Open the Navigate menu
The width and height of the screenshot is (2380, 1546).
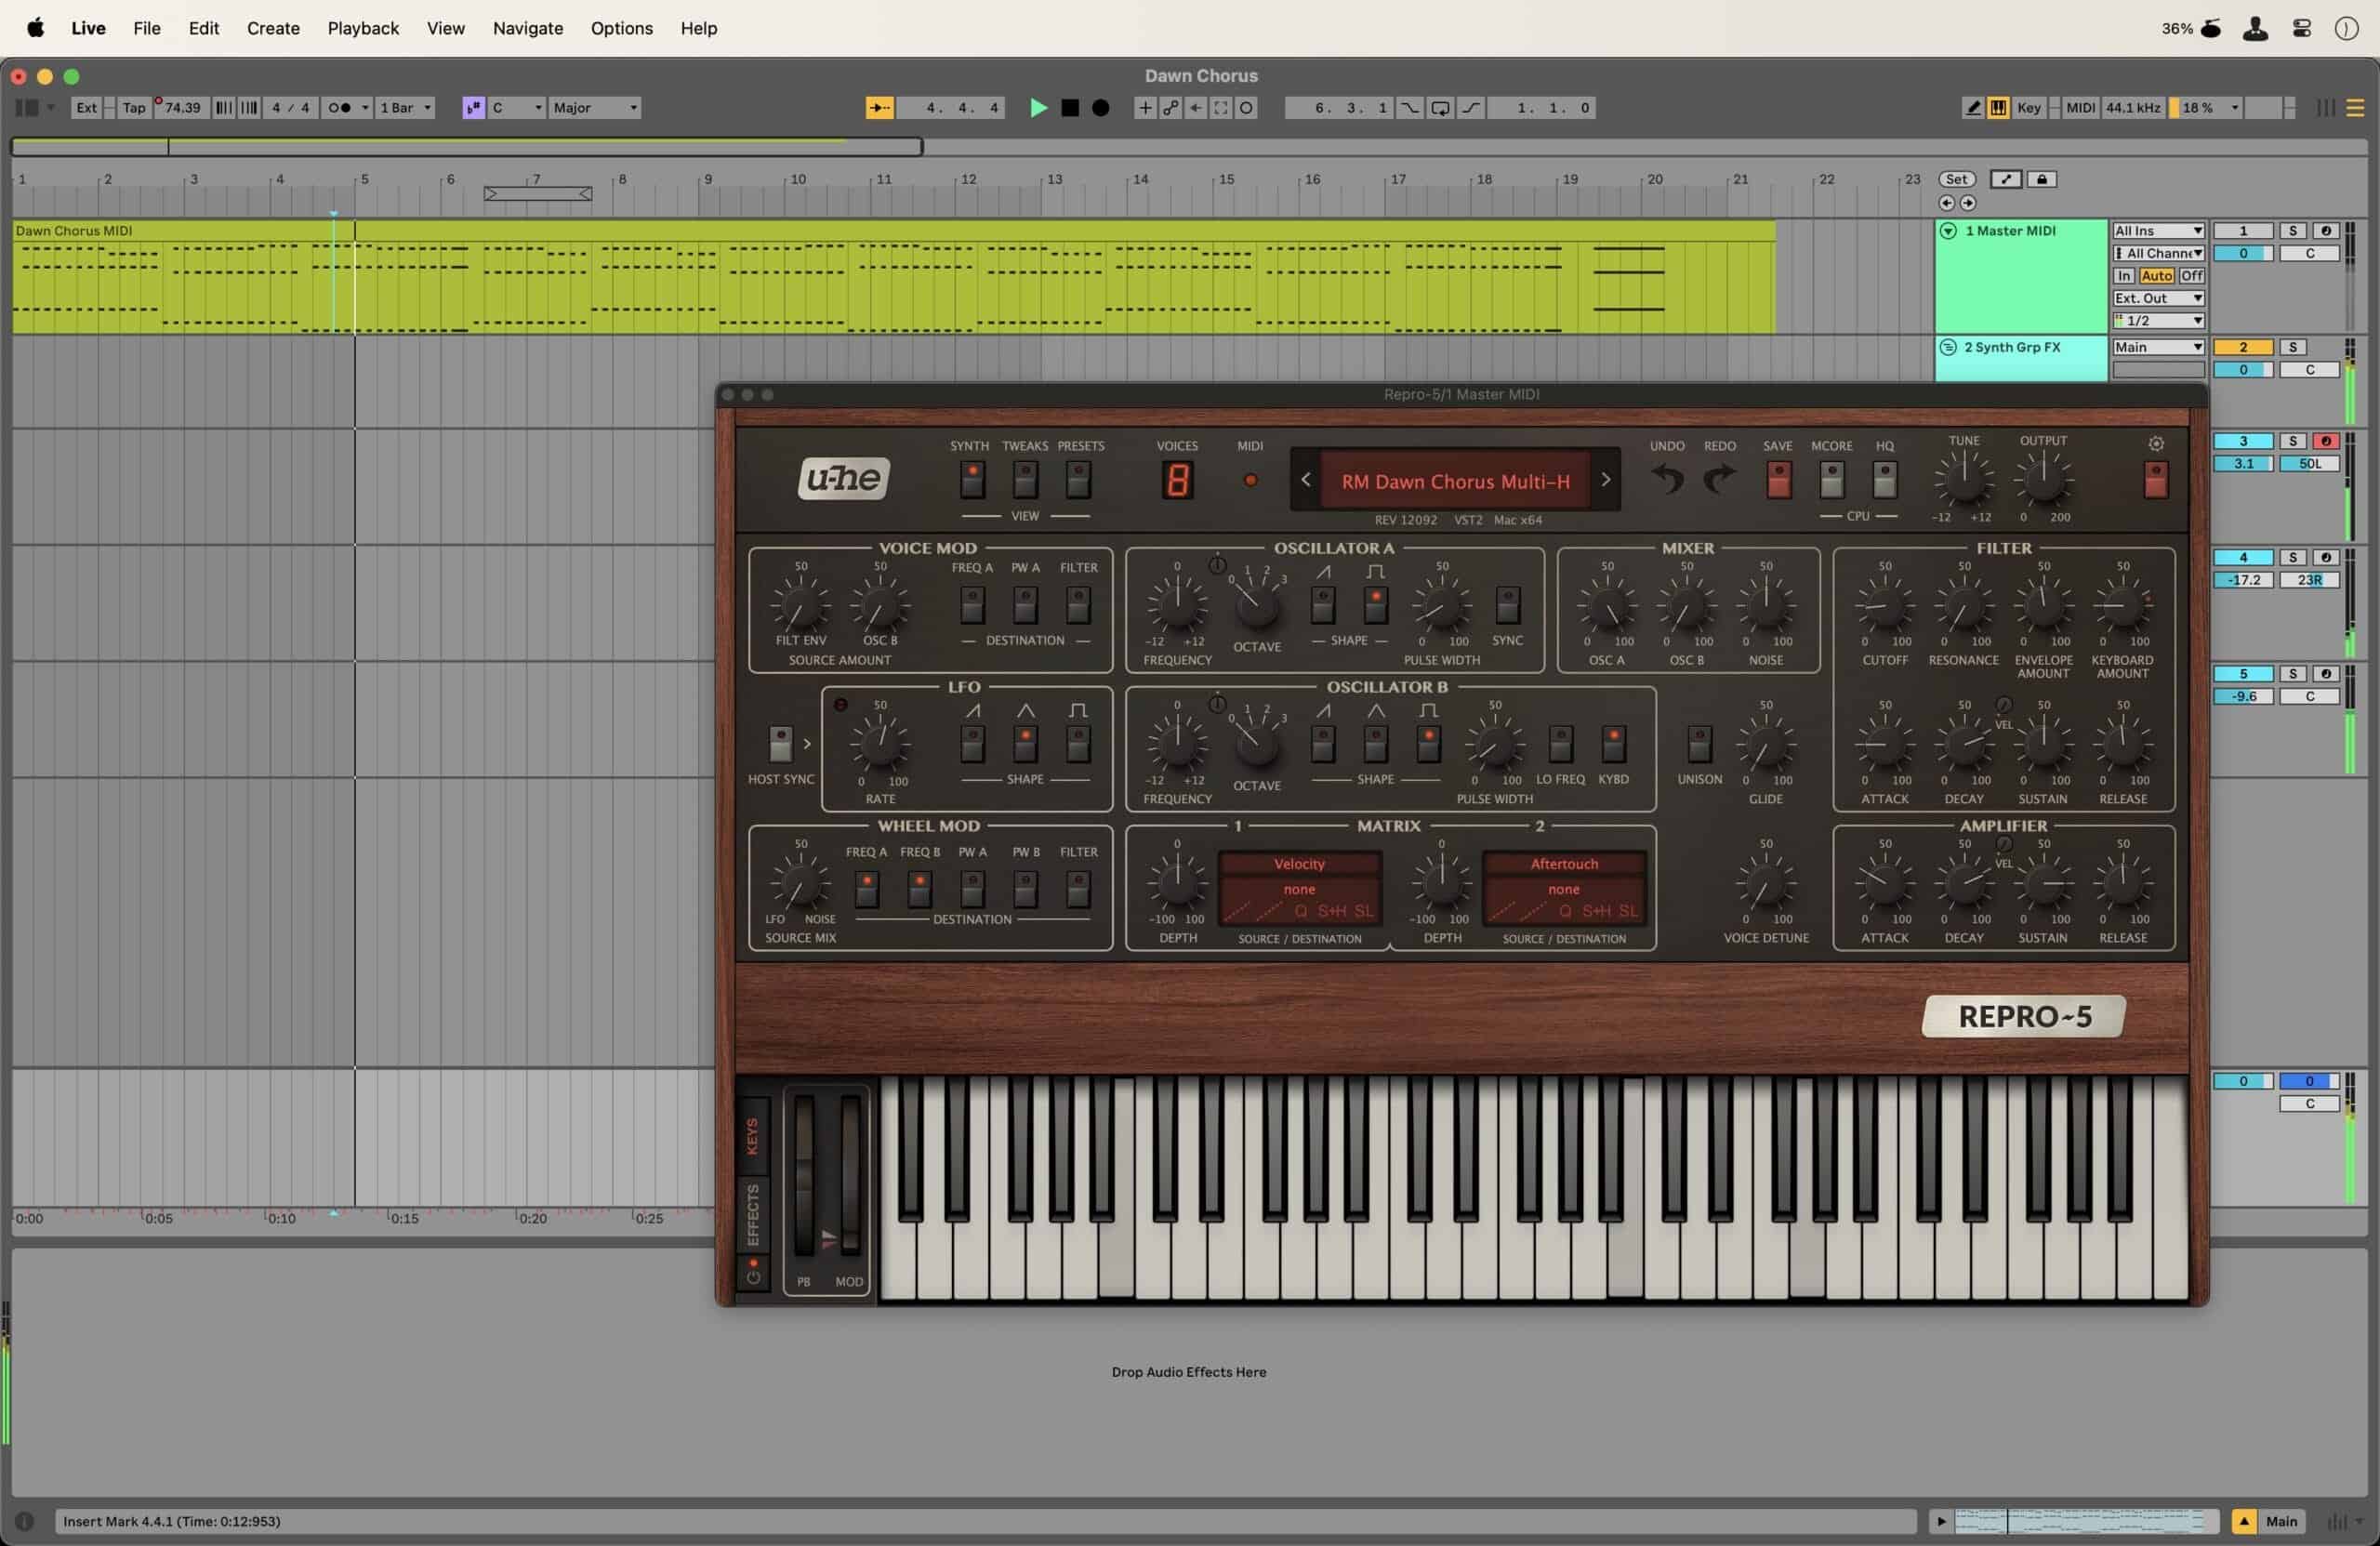tap(528, 28)
